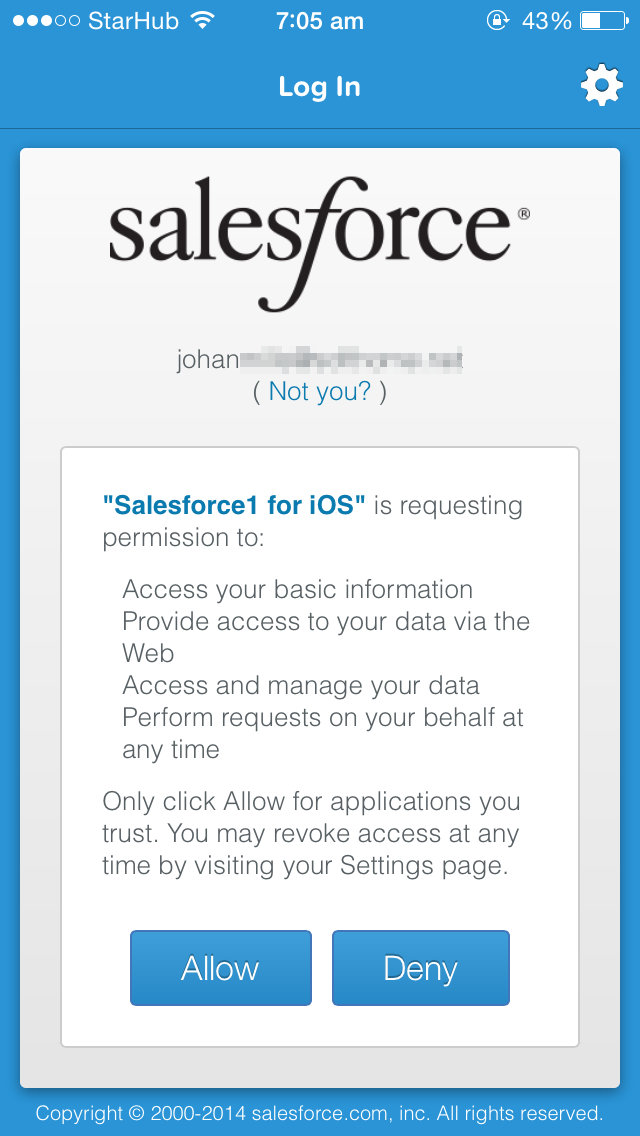The height and width of the screenshot is (1136, 640).
Task: Click the permission request dialog card
Action: coord(320,740)
